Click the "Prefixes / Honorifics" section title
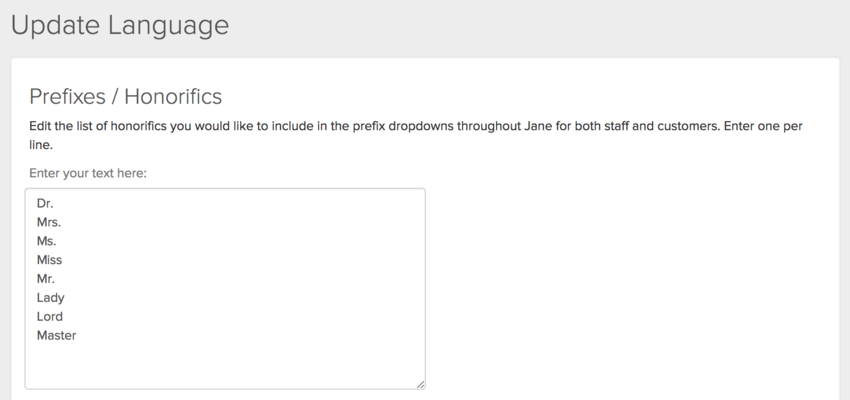 pyautogui.click(x=125, y=96)
